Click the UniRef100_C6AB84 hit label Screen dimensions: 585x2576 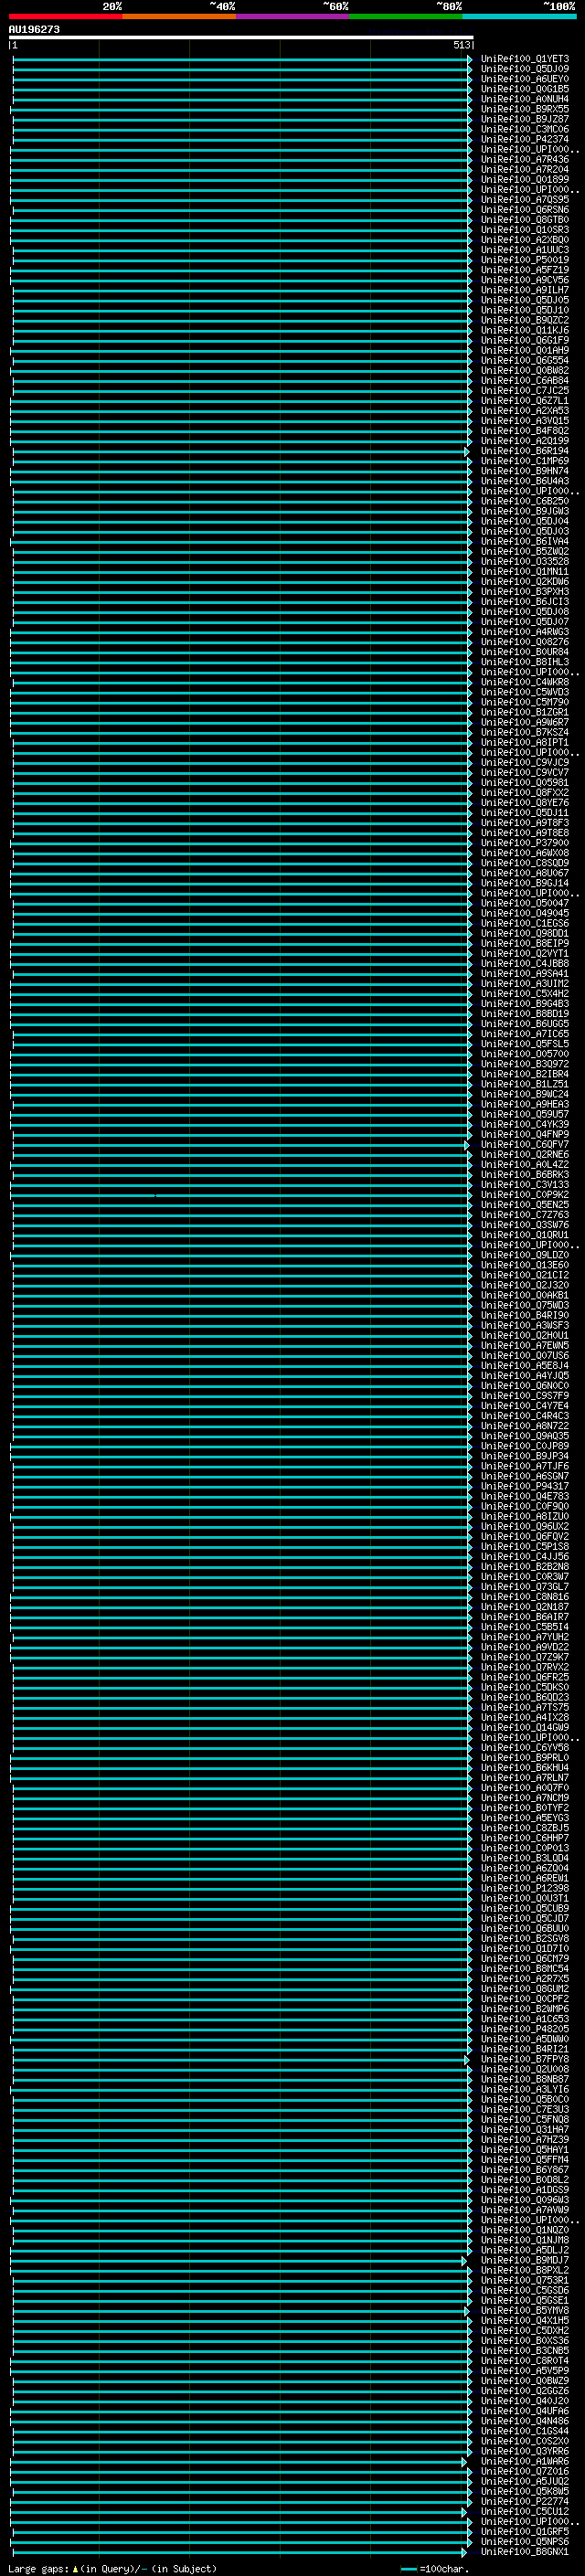click(525, 381)
